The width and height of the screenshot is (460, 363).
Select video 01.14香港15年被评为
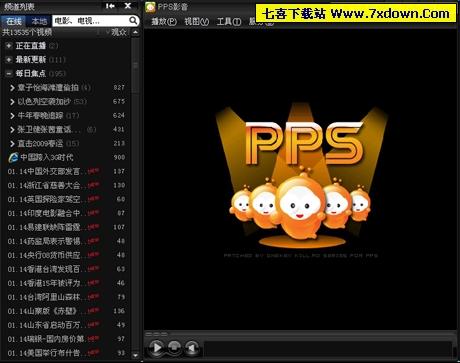[x=66, y=283]
